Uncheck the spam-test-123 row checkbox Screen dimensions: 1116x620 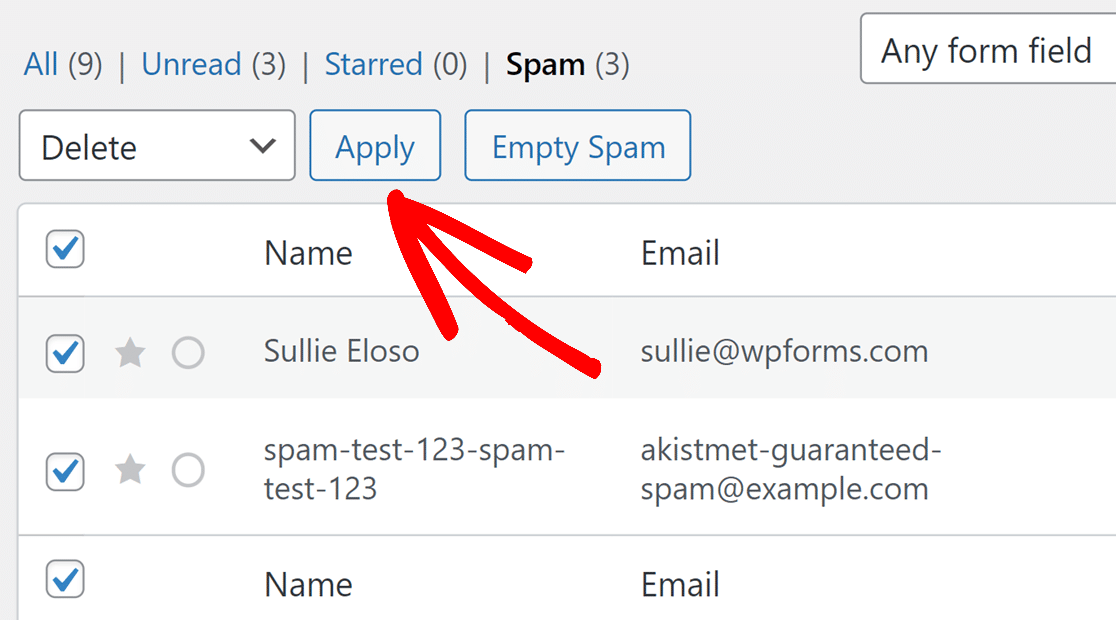click(x=65, y=471)
